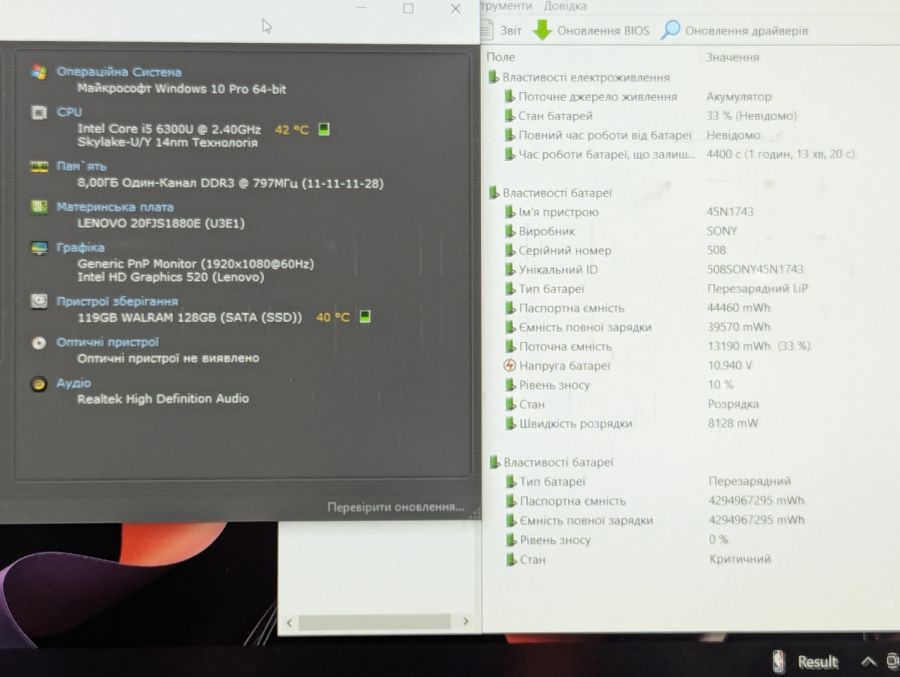Click the Критичний state value
900x677 pixels.
point(740,559)
